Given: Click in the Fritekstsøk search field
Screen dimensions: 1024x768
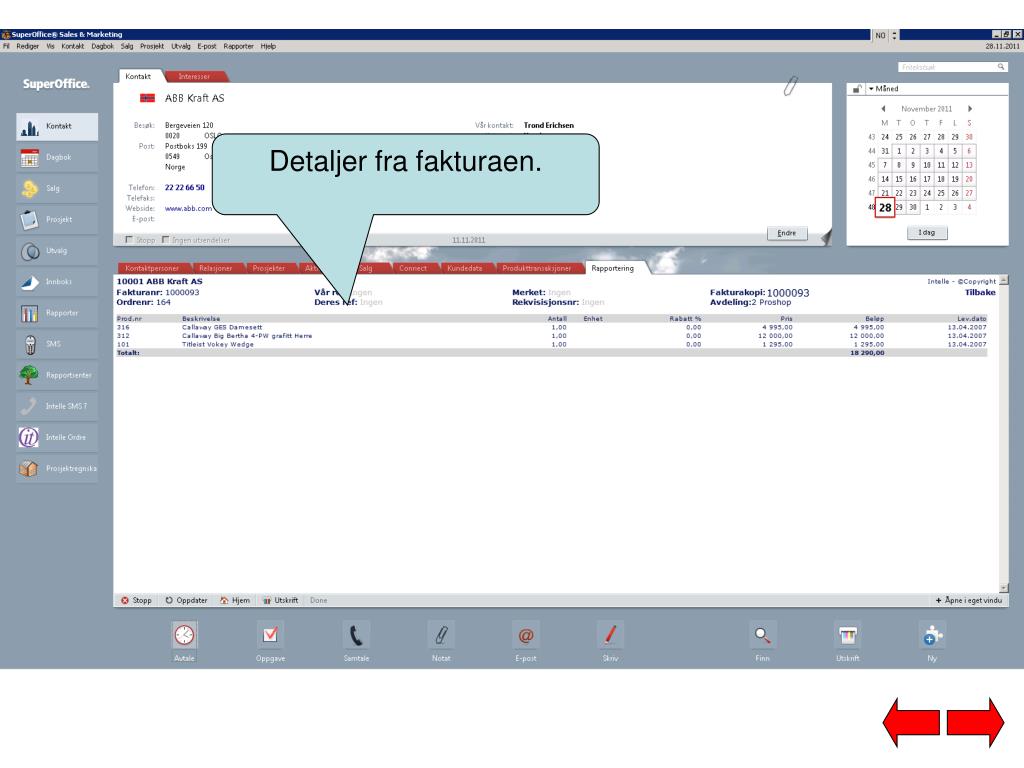Looking at the screenshot, I should tap(947, 67).
